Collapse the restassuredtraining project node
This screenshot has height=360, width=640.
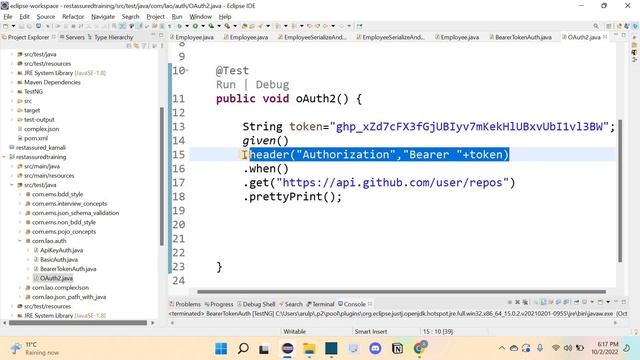(4, 157)
